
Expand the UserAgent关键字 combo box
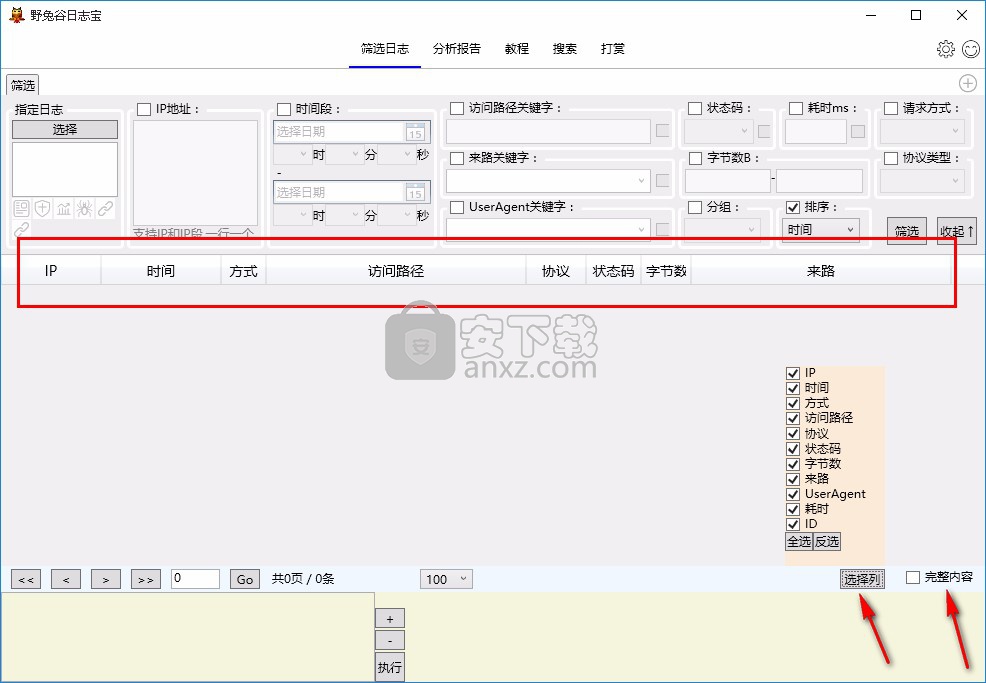(548, 230)
